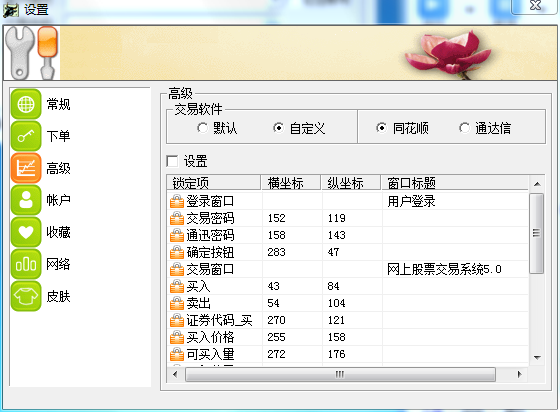Screen dimensions: 560x412
Task: Open the 皮肤 shirt icon
Action: coord(26,296)
